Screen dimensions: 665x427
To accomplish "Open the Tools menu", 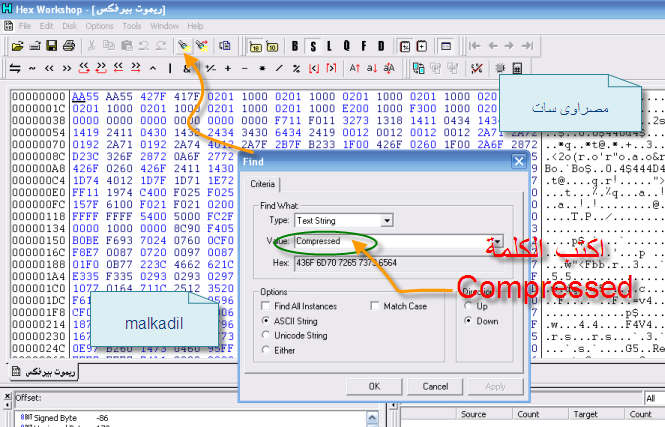I will click(131, 26).
